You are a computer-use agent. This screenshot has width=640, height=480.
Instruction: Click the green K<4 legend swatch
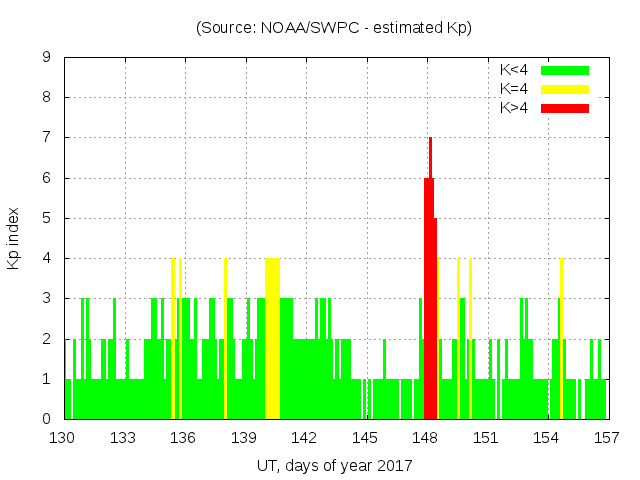tap(565, 70)
